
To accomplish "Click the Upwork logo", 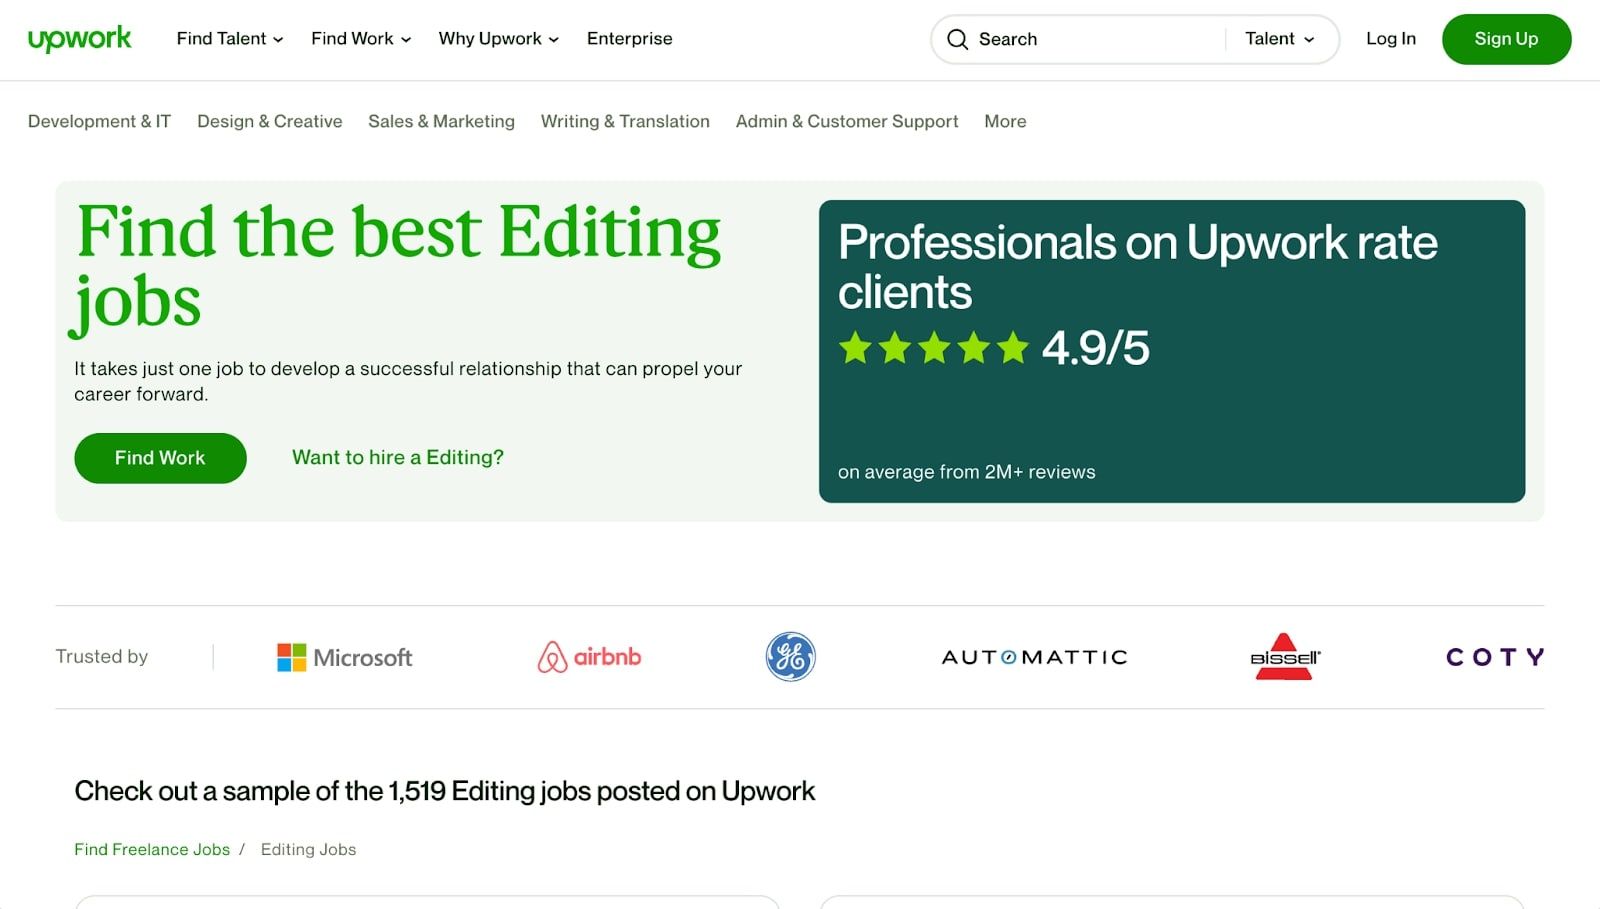I will (79, 39).
